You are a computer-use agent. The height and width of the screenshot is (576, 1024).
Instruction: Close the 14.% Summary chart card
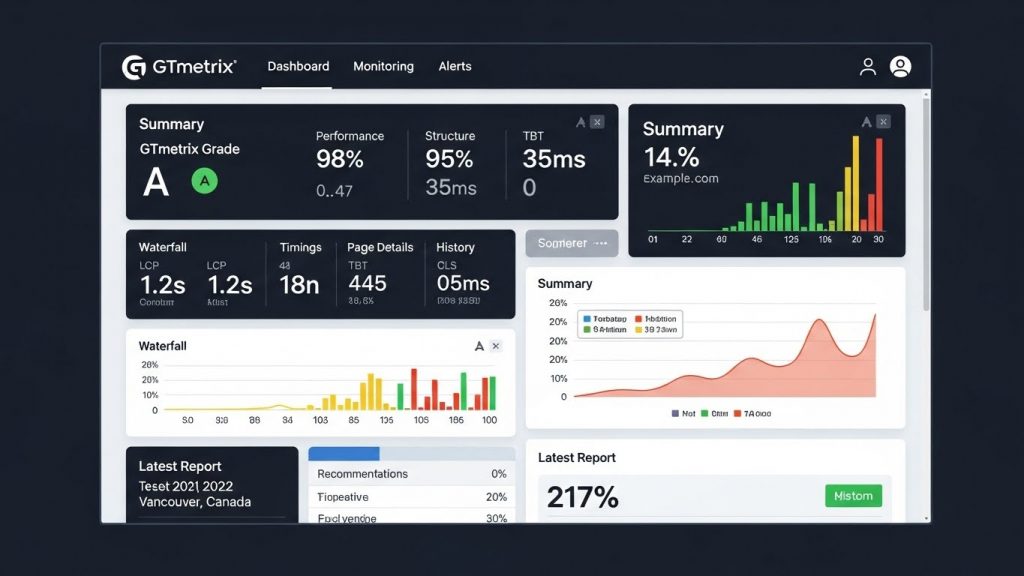[x=883, y=122]
